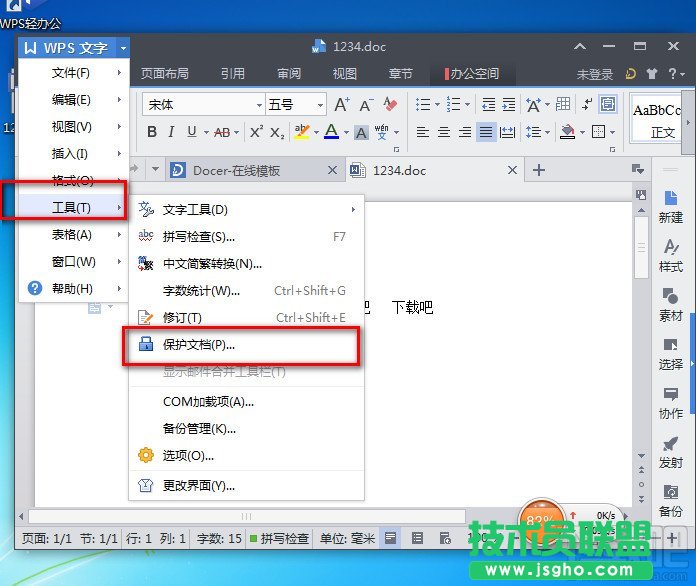696x586 pixels.
Task: Switch to 页面布局 ribbon tab
Action: pos(165,73)
